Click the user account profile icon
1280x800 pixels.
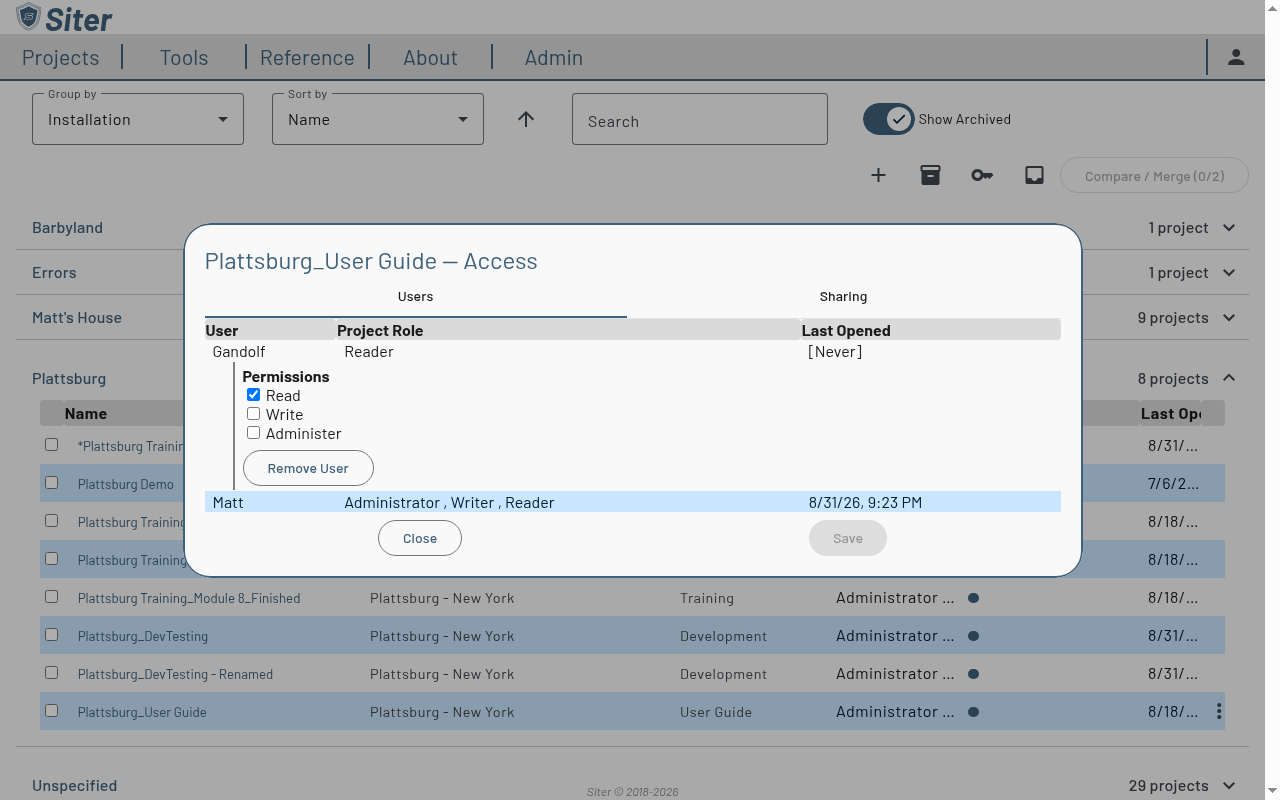coord(1236,57)
